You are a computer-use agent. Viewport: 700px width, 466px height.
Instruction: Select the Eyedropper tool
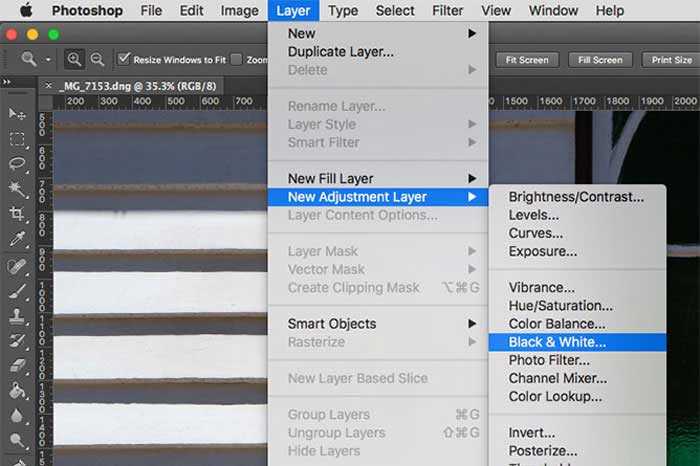pyautogui.click(x=17, y=239)
